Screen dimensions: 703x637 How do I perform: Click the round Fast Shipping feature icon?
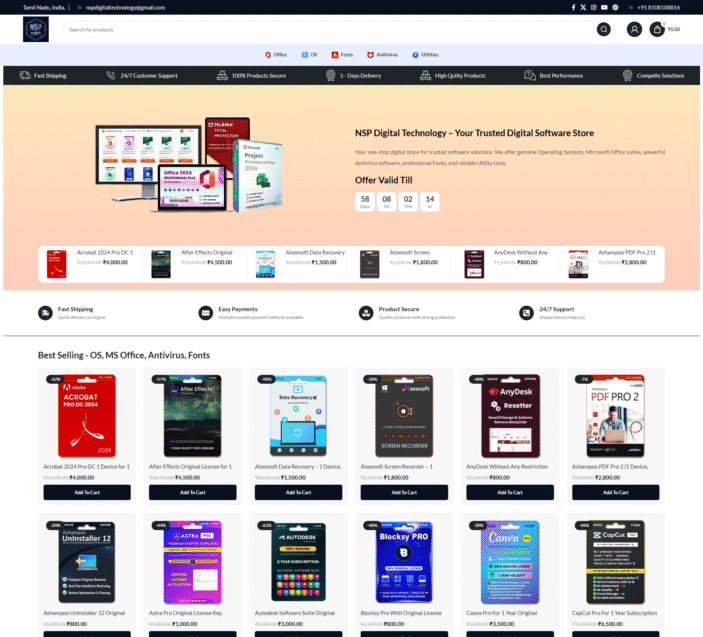click(45, 313)
